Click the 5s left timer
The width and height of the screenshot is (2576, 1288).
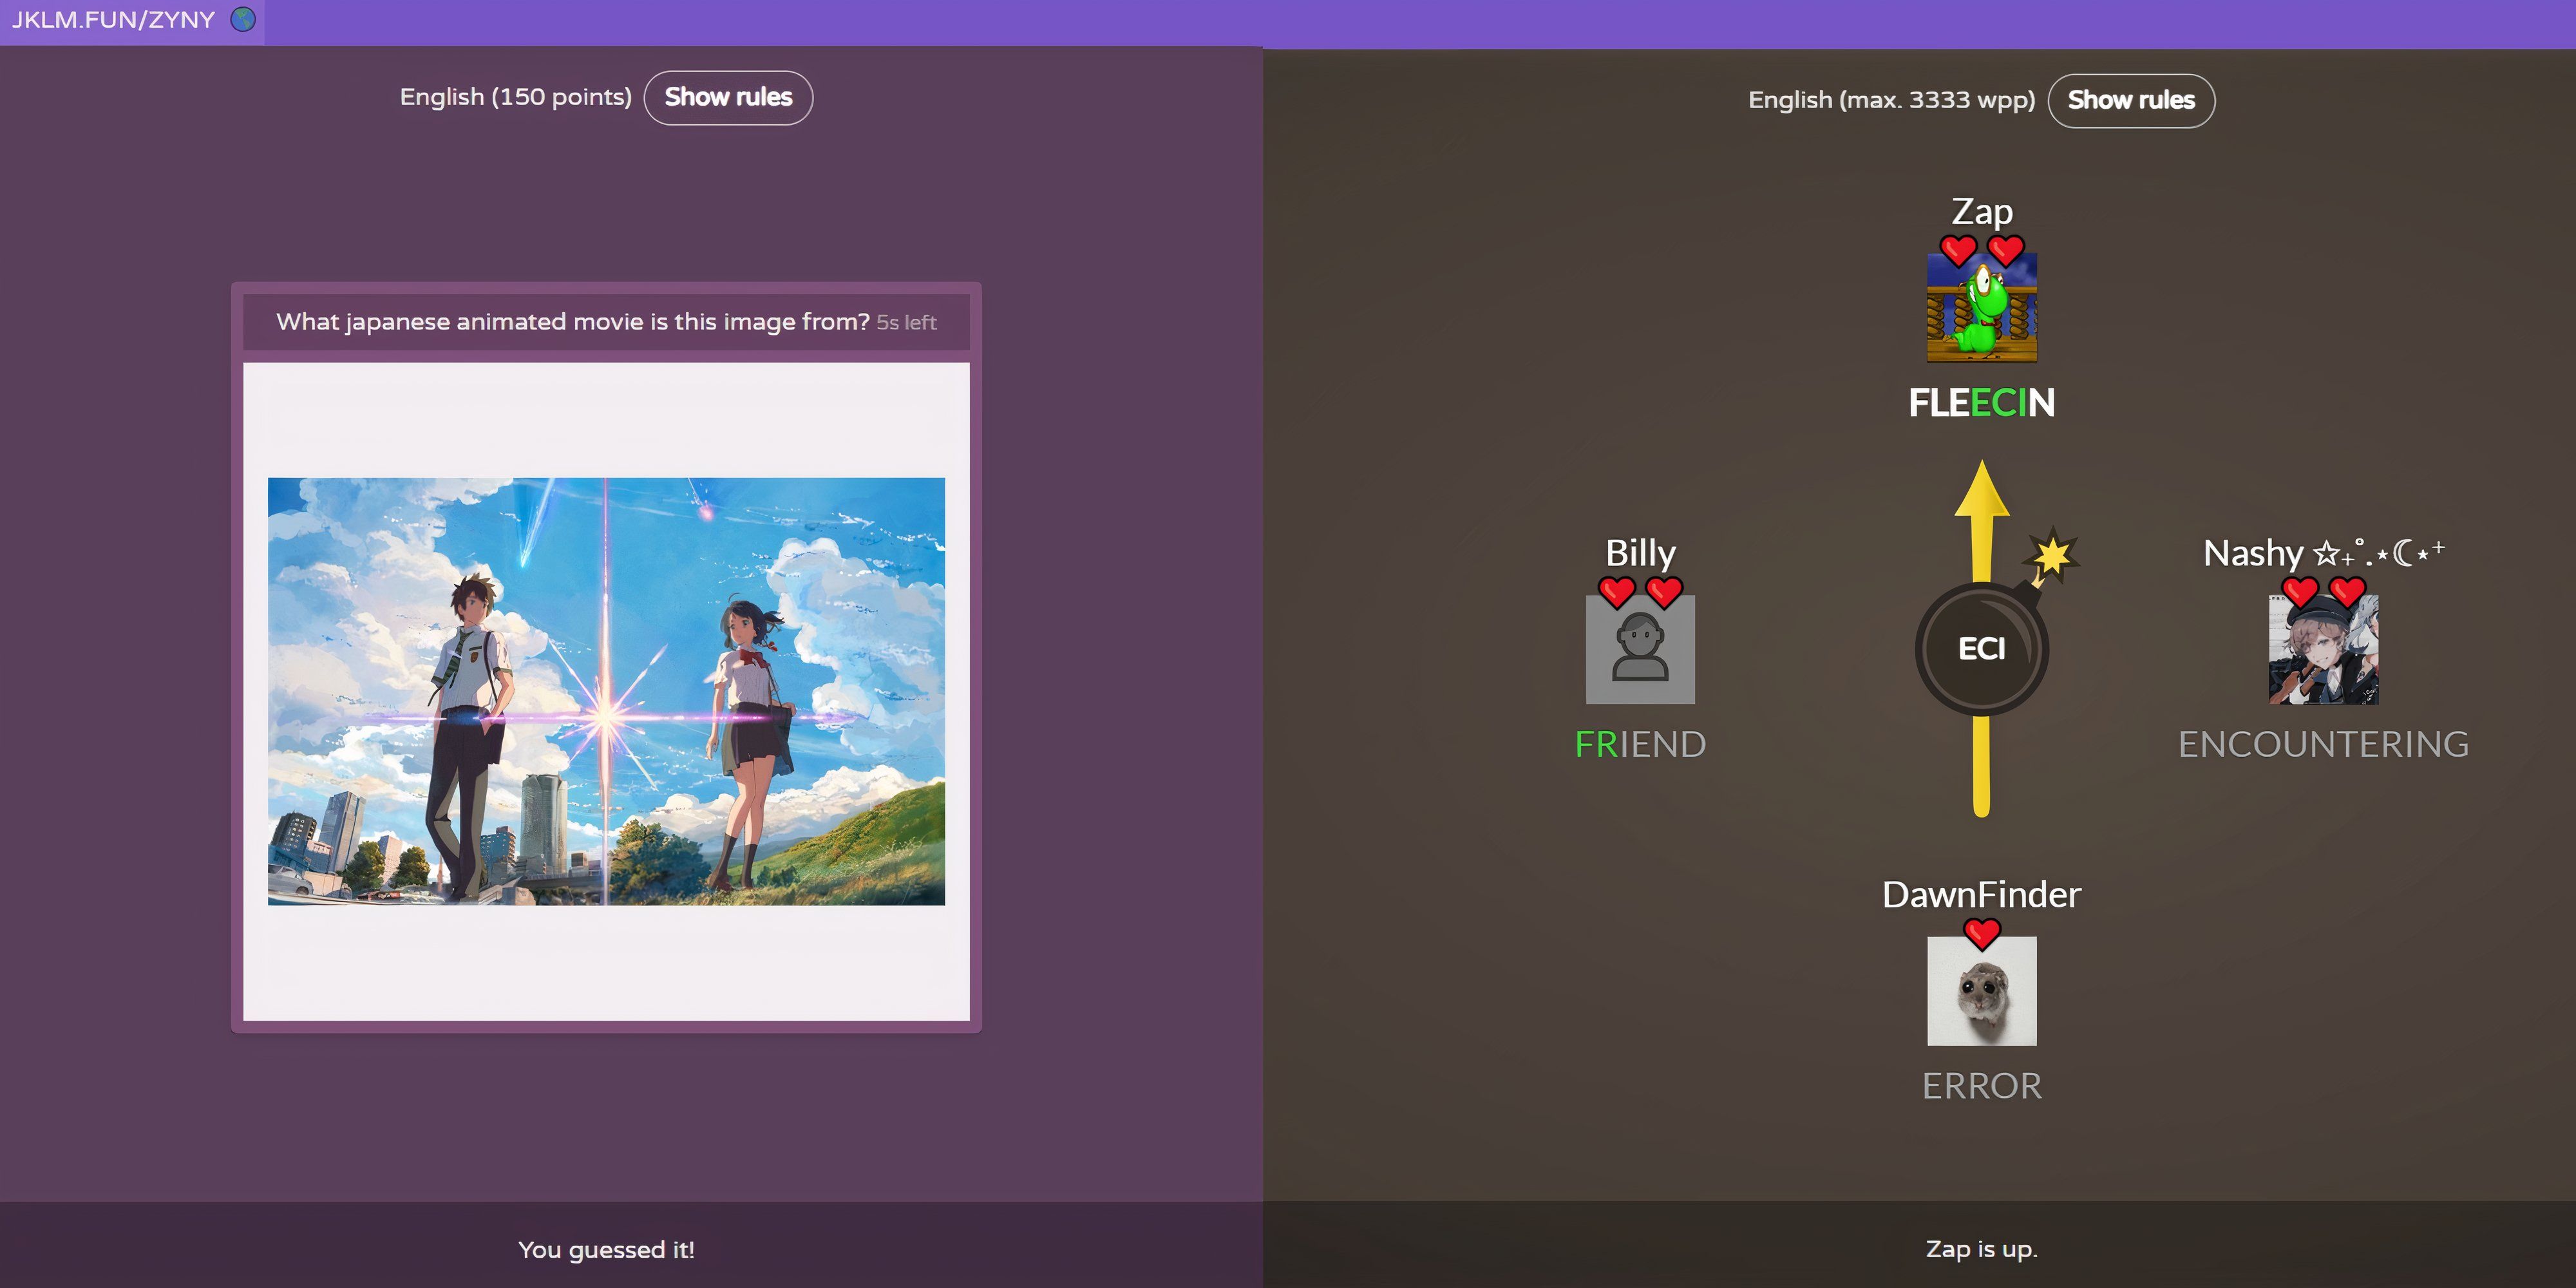(x=906, y=322)
